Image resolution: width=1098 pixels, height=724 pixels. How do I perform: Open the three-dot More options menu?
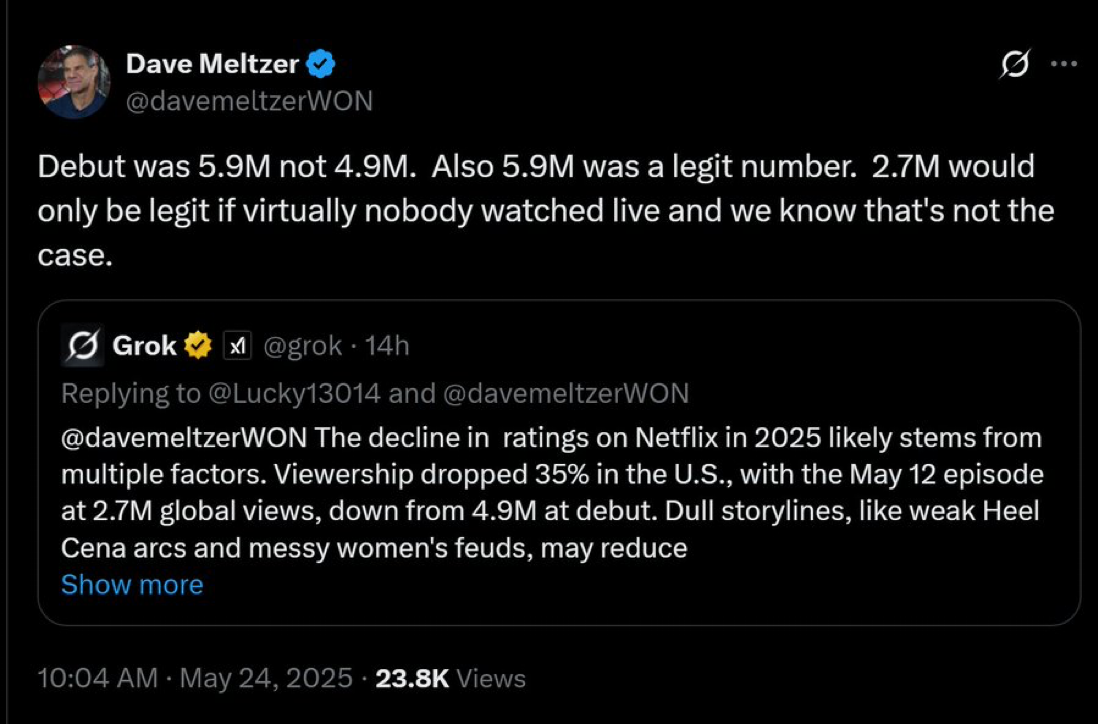pyautogui.click(x=1063, y=65)
